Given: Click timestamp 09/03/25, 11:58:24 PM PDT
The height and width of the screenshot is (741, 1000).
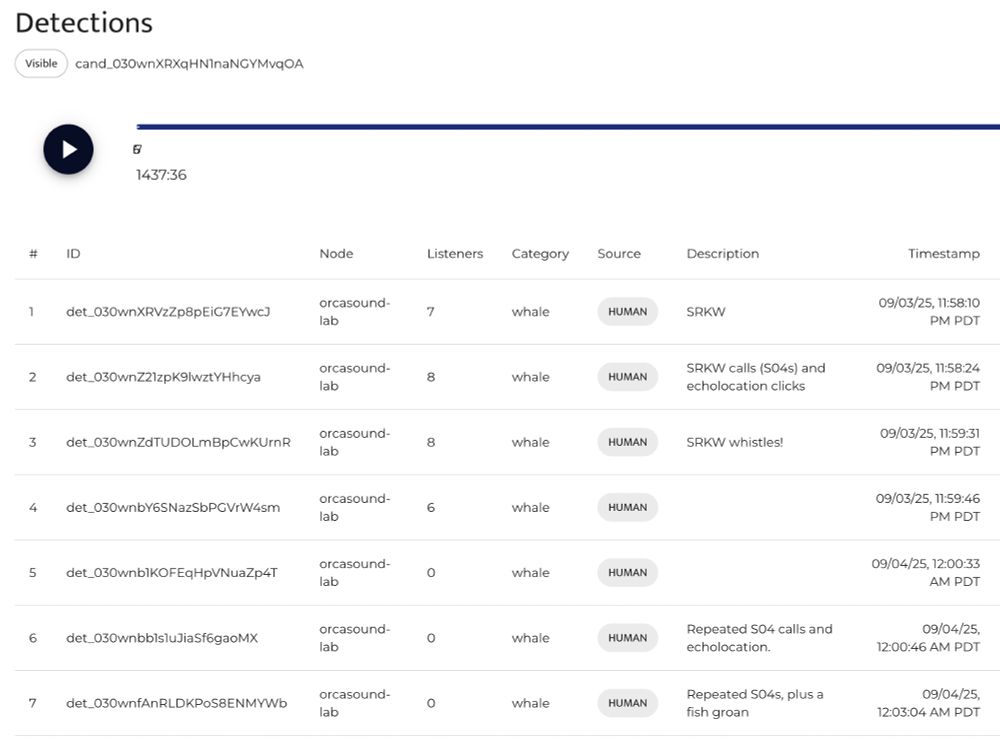Looking at the screenshot, I should (928, 377).
